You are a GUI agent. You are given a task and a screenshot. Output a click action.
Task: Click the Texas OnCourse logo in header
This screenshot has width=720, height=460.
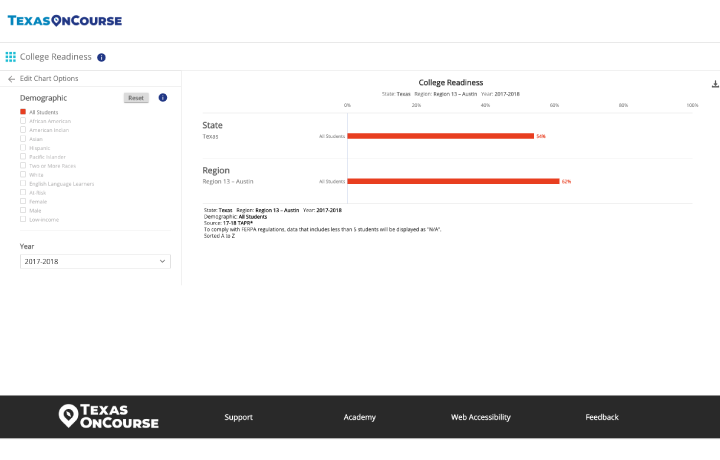tap(65, 20)
